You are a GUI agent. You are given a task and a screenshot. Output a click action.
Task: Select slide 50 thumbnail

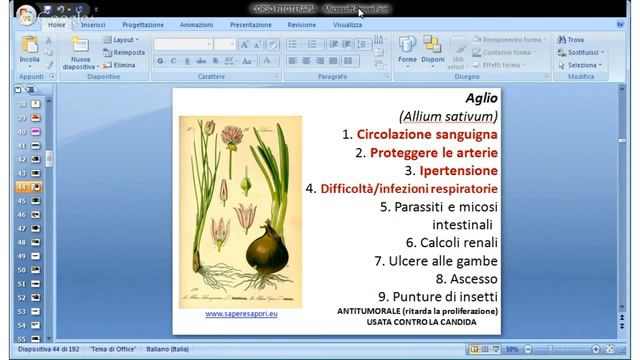tap(36, 270)
